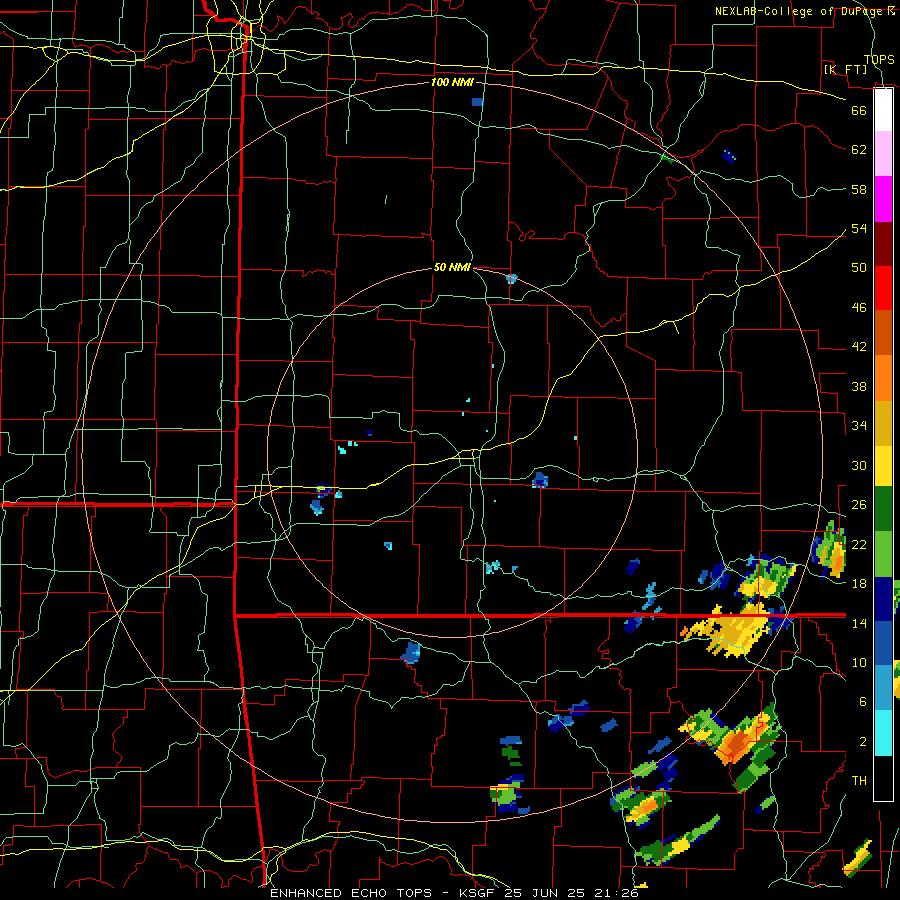
Task: Click the magenta legend swatch
Action: coord(883,199)
